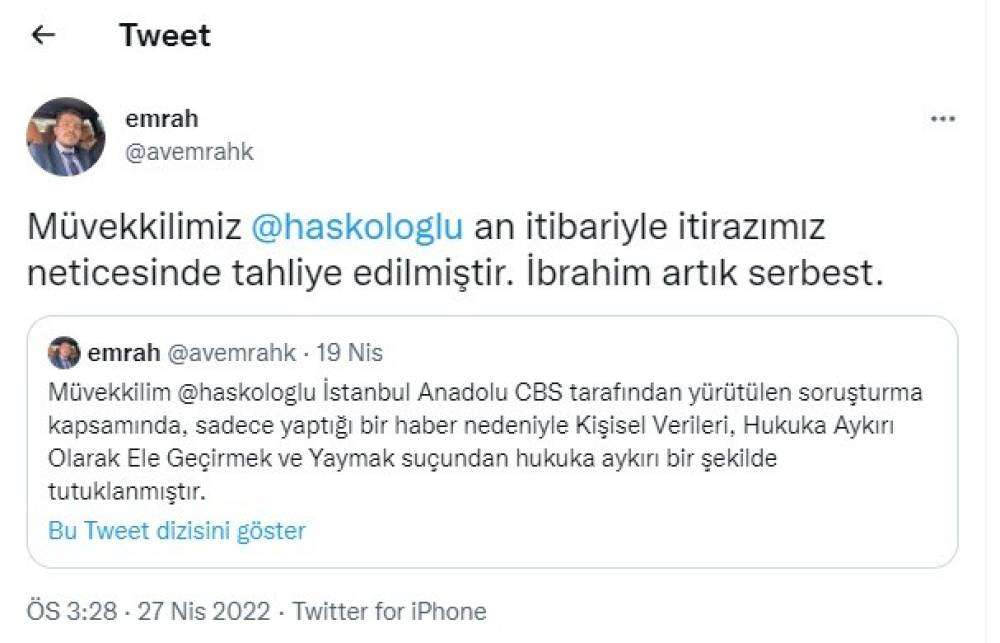Go back using the left arrow icon

[43, 34]
